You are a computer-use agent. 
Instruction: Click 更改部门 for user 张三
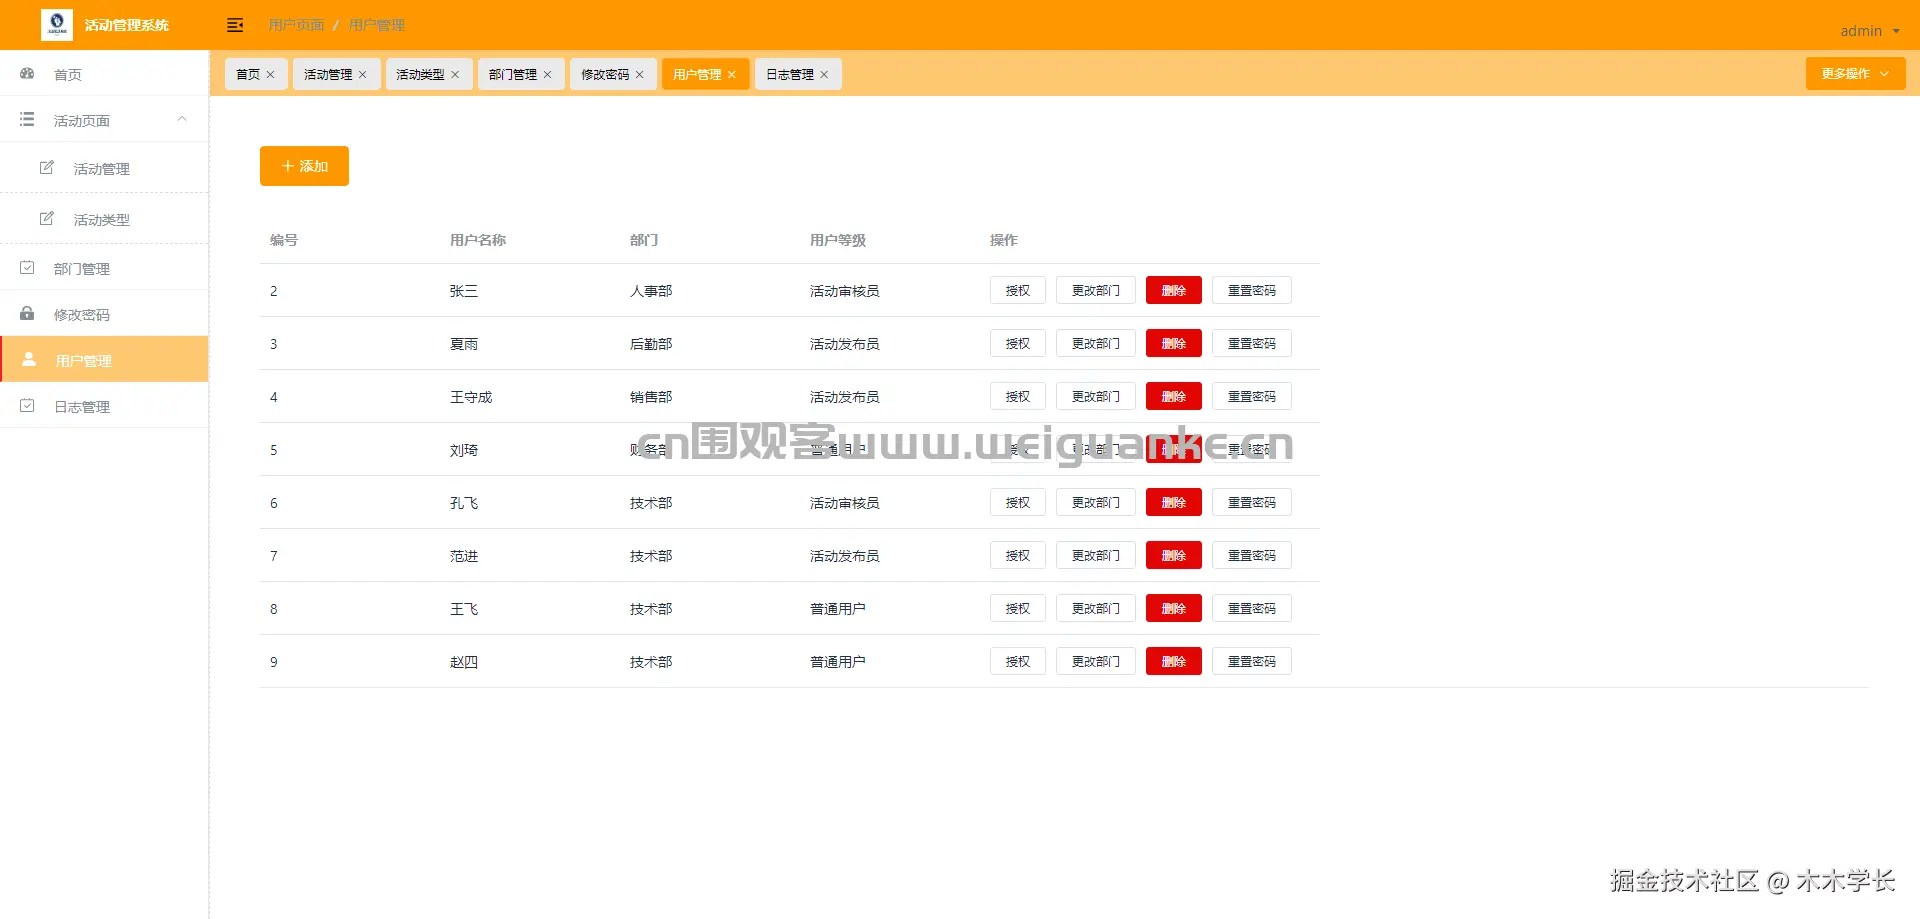pos(1096,290)
